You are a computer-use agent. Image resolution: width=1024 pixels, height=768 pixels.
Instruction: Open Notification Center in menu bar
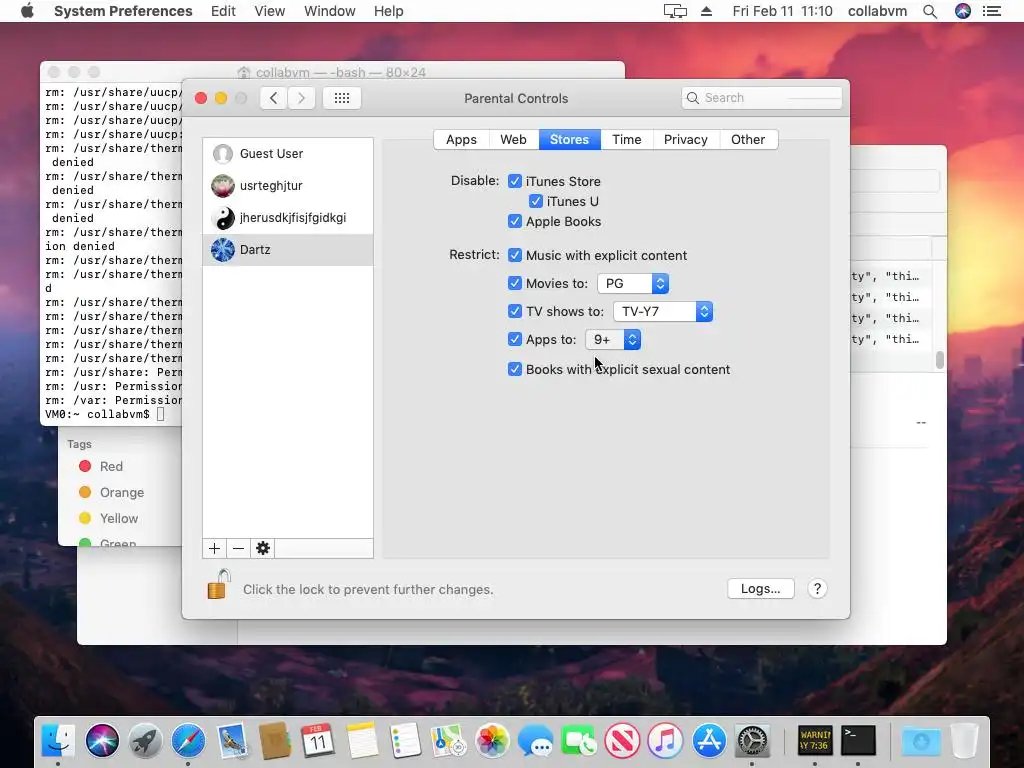pyautogui.click(x=991, y=11)
